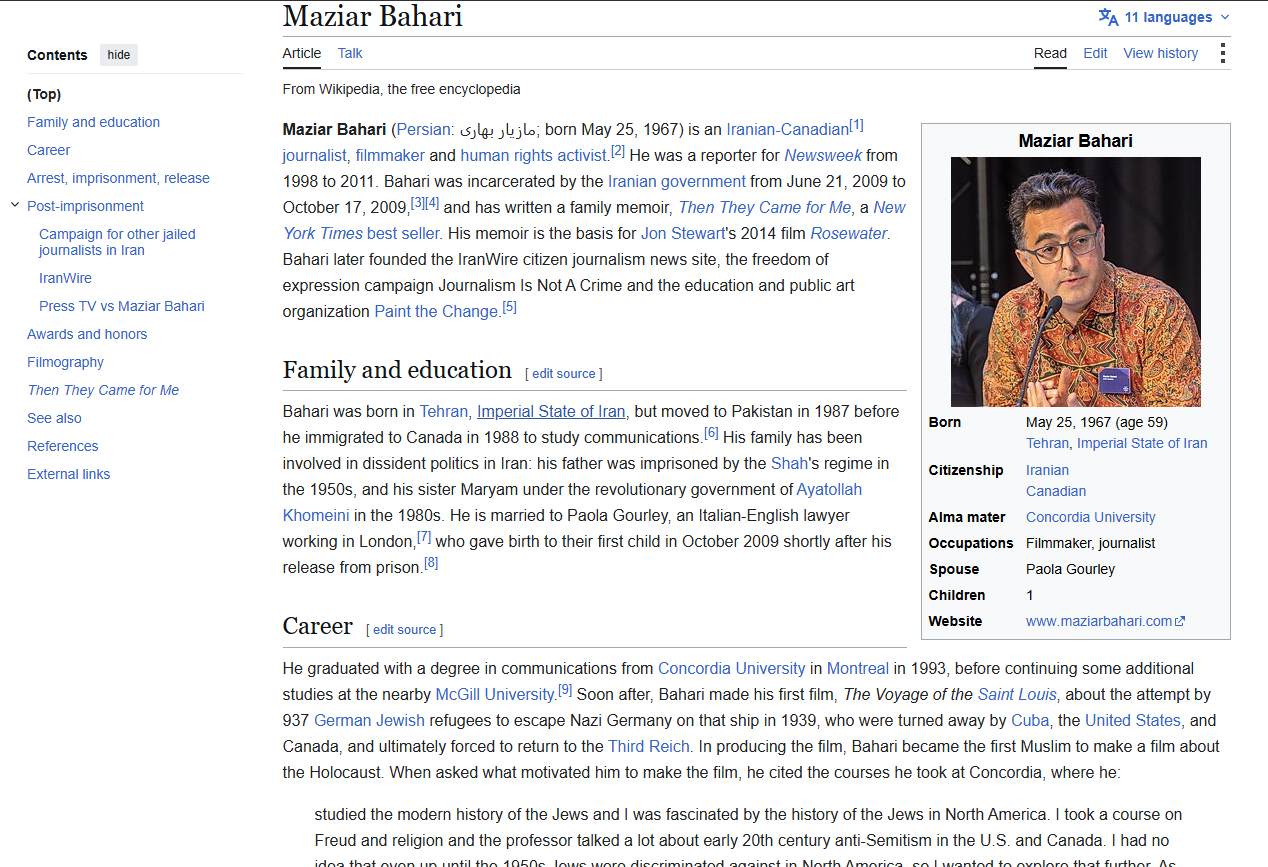The image size is (1268, 867).
Task: Go to Then They Came for Me contents entry
Action: click(103, 390)
